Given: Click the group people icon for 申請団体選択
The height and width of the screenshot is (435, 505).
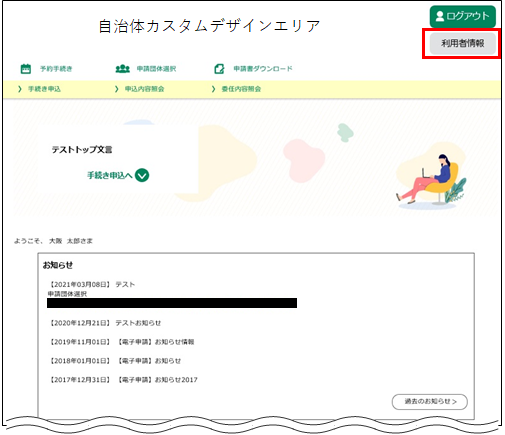Looking at the screenshot, I should (122, 69).
